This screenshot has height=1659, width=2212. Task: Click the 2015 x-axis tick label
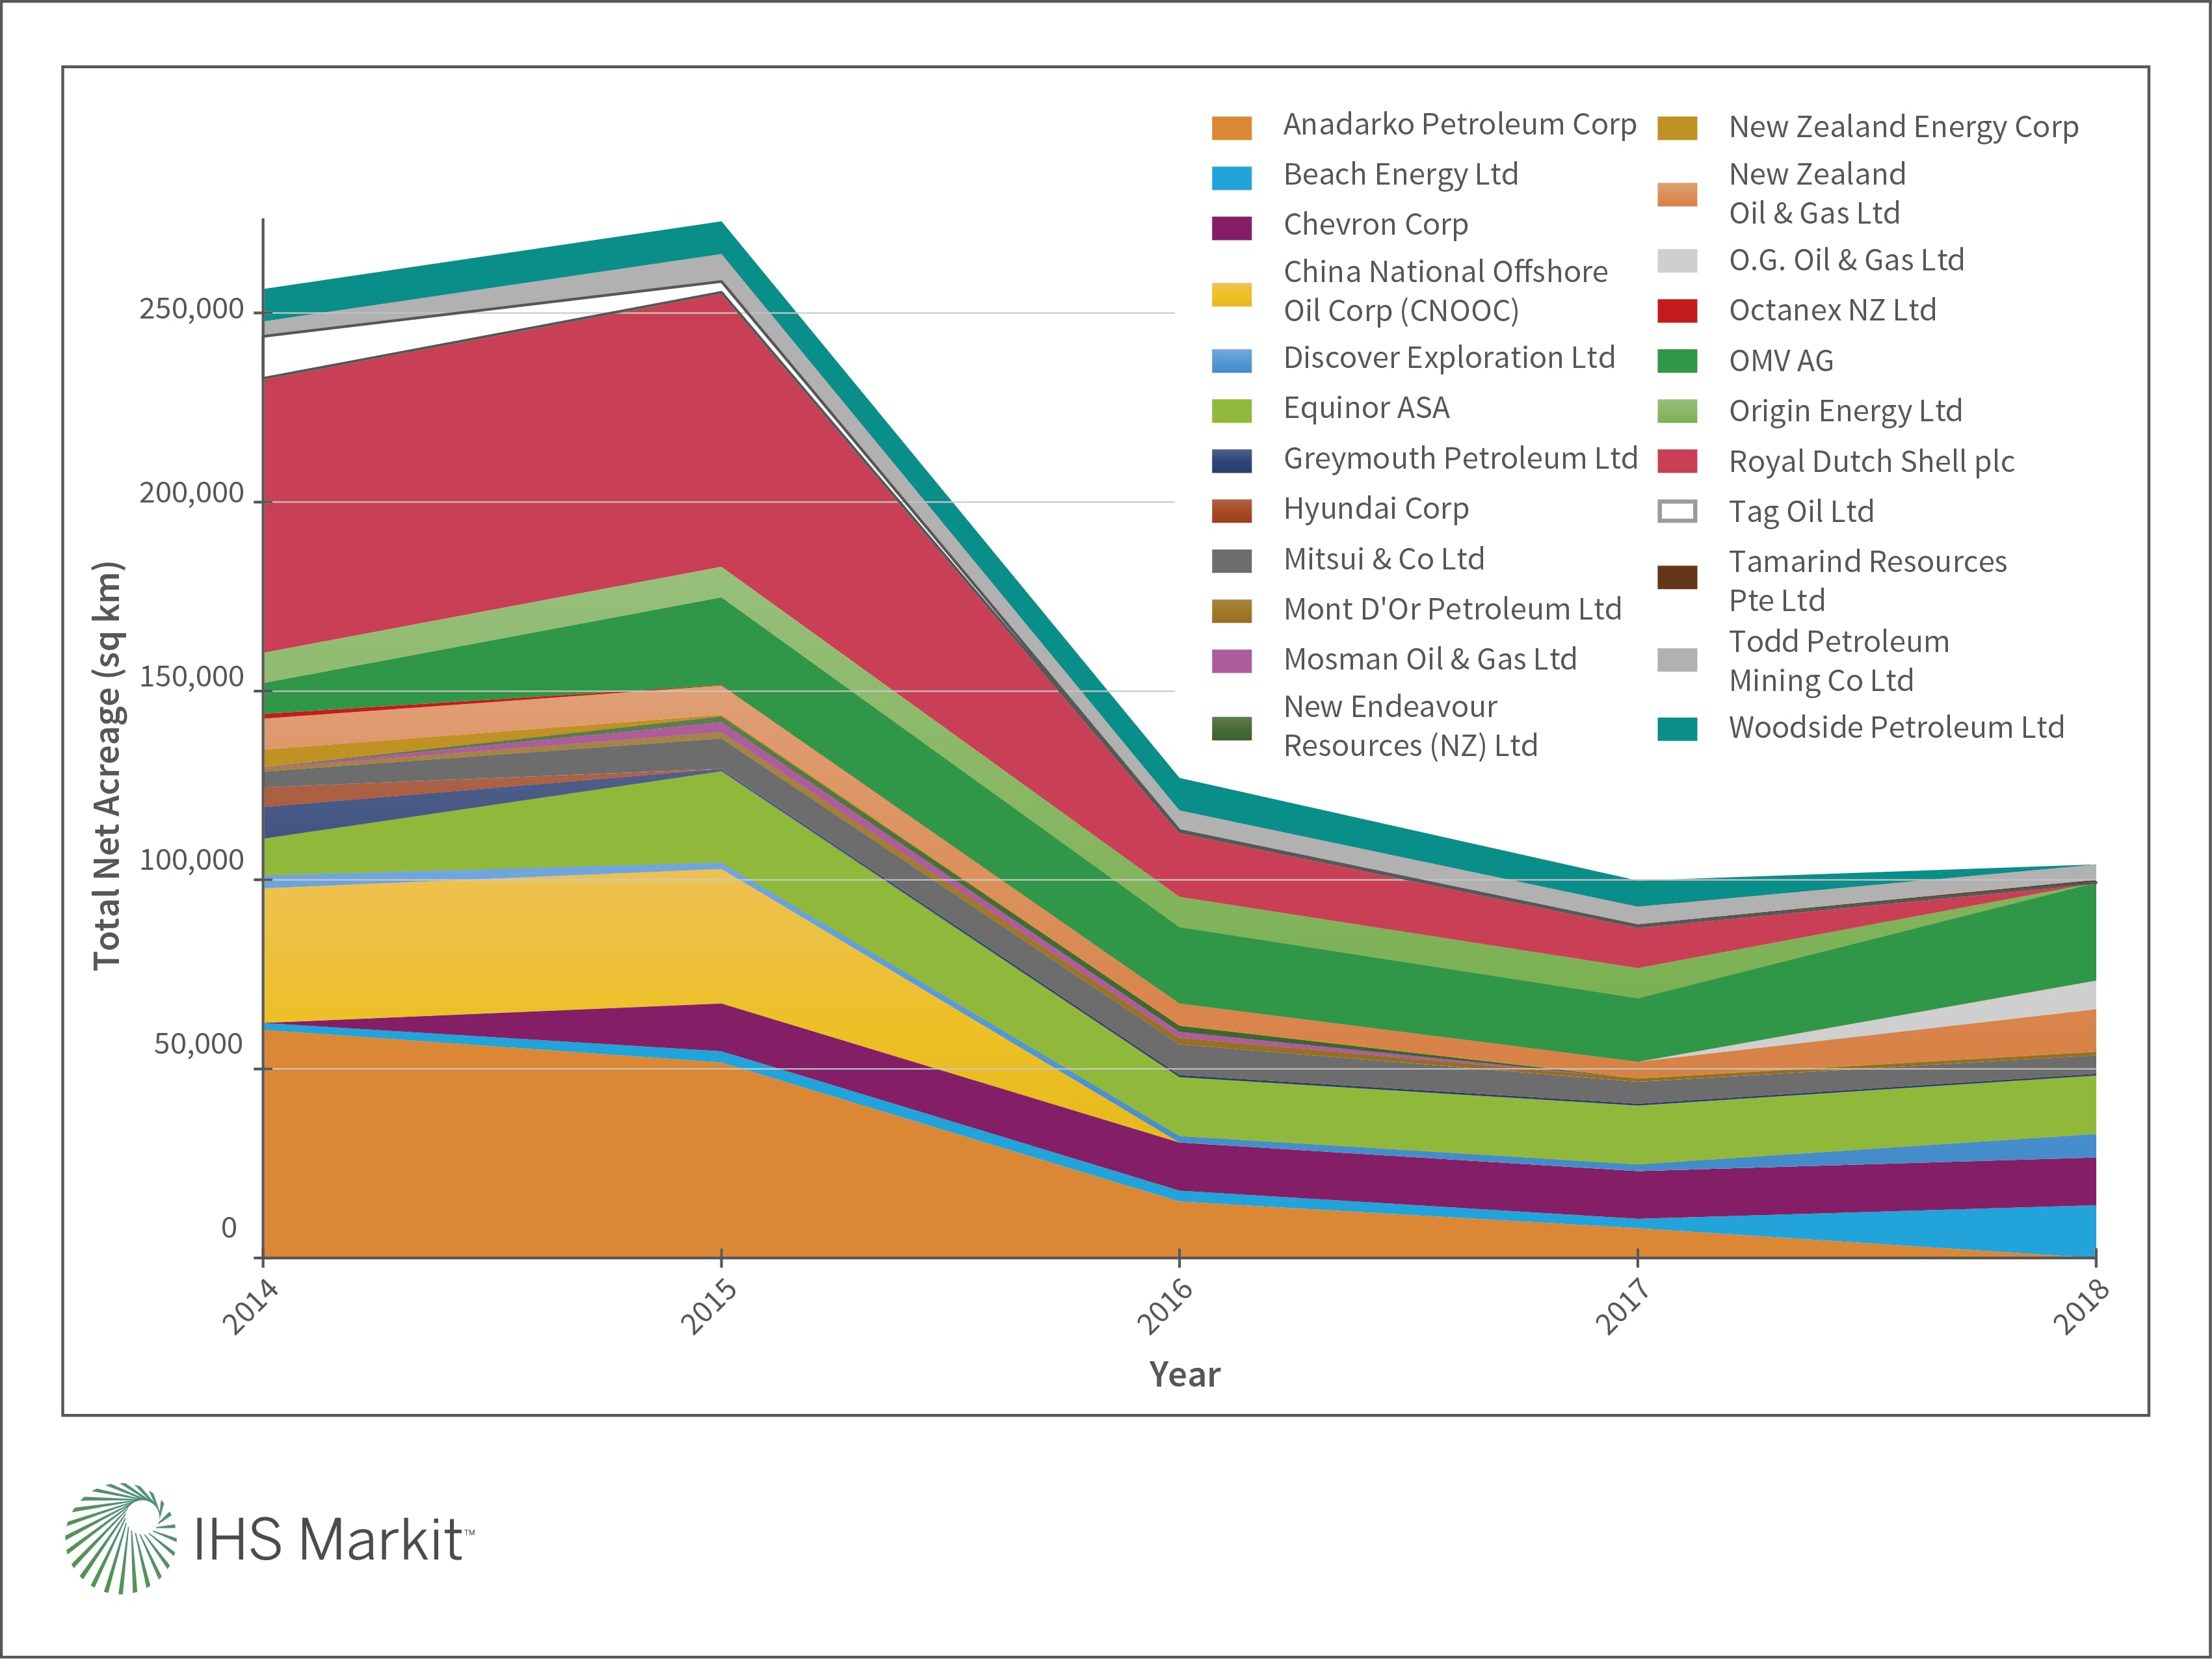(x=708, y=1306)
